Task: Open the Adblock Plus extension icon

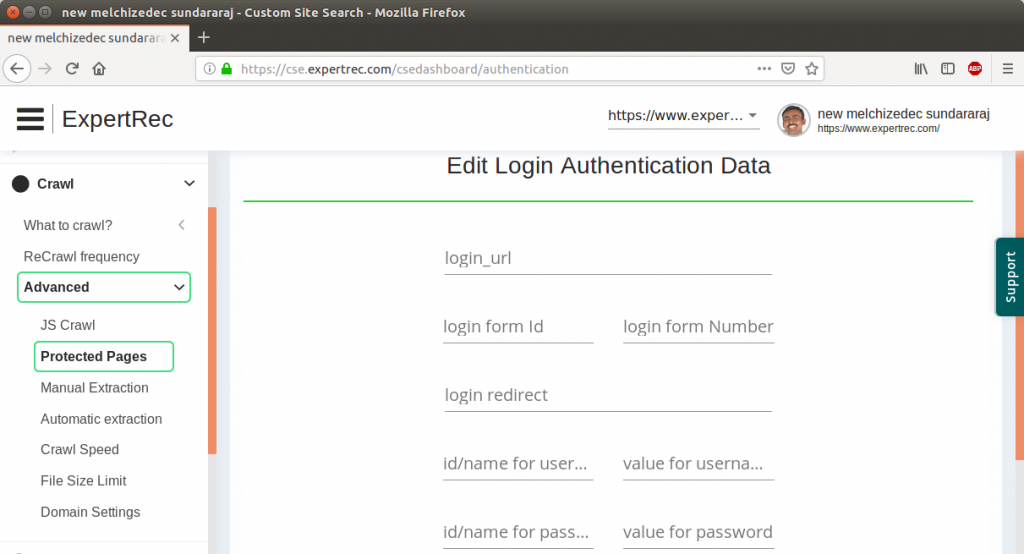Action: click(x=974, y=69)
